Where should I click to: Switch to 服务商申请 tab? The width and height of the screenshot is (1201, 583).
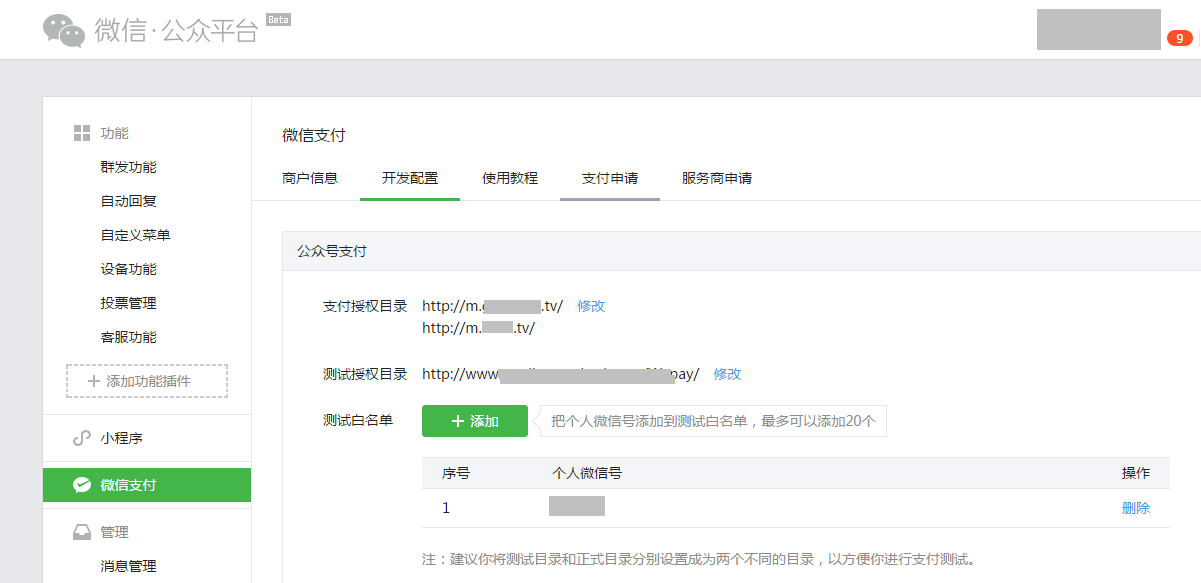(717, 178)
